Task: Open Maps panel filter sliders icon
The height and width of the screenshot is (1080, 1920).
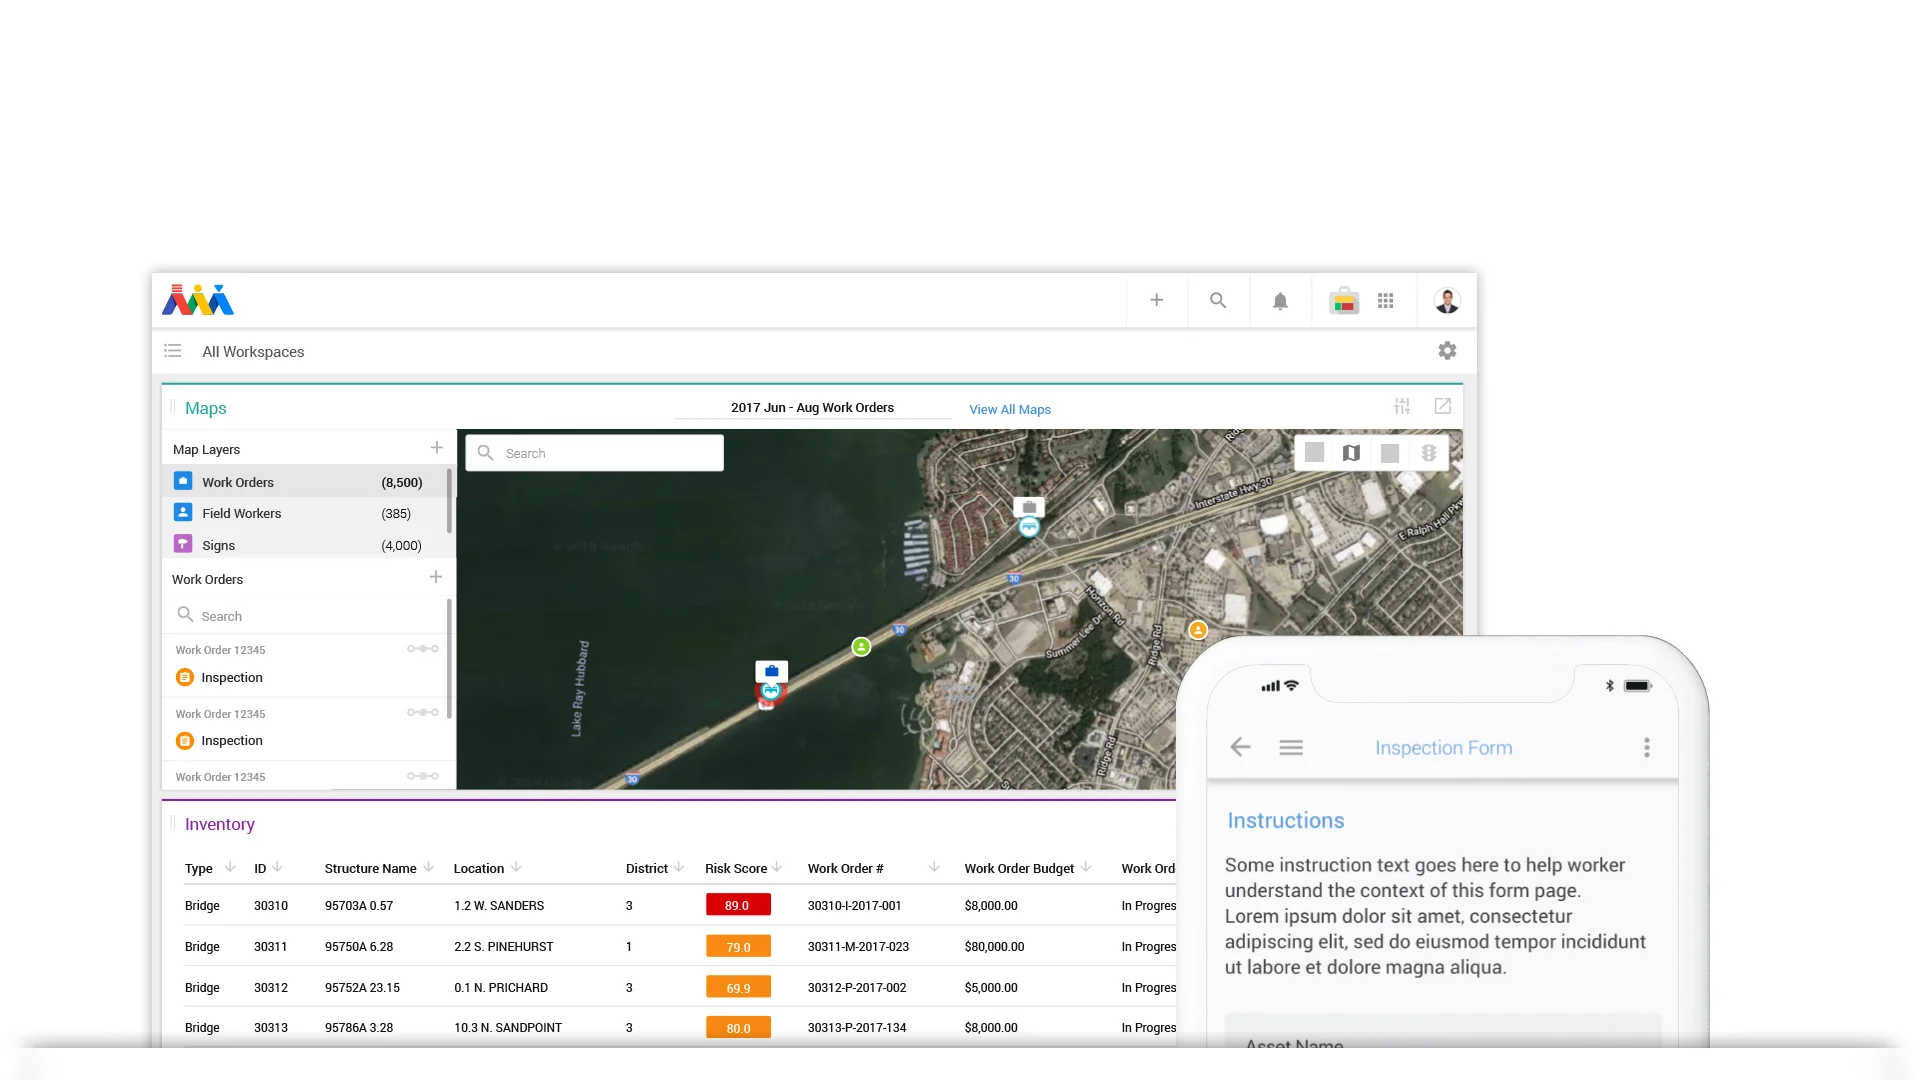Action: pos(1402,406)
